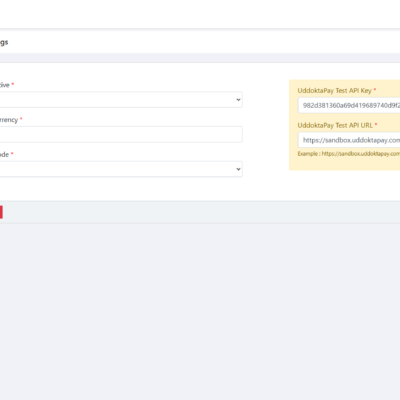The image size is (400, 400).
Task: Click the red button at the bottom left
Action: (1, 212)
